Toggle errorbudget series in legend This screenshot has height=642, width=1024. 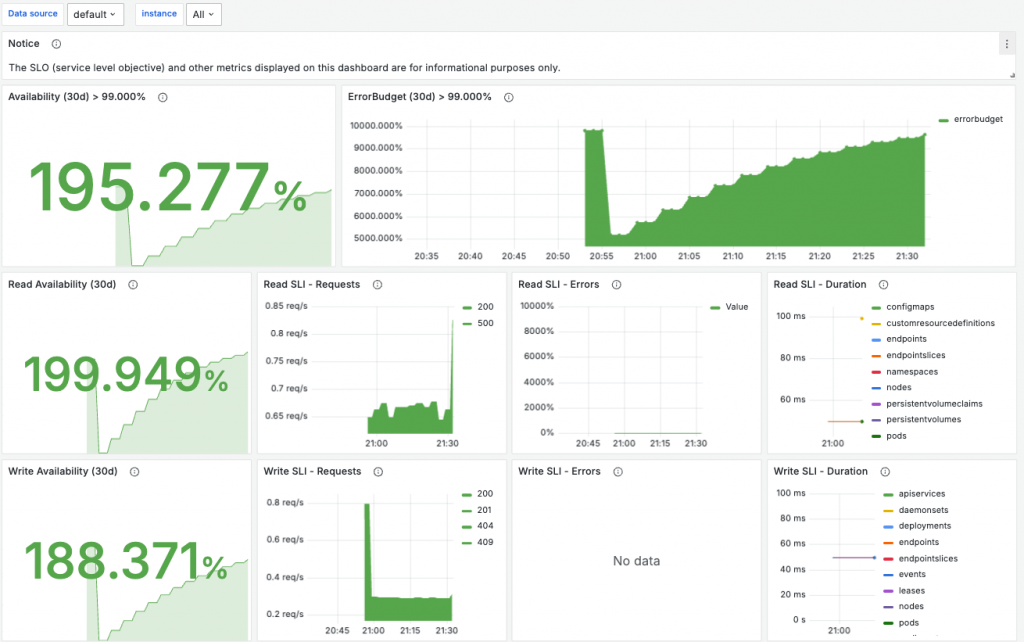[x=978, y=120]
